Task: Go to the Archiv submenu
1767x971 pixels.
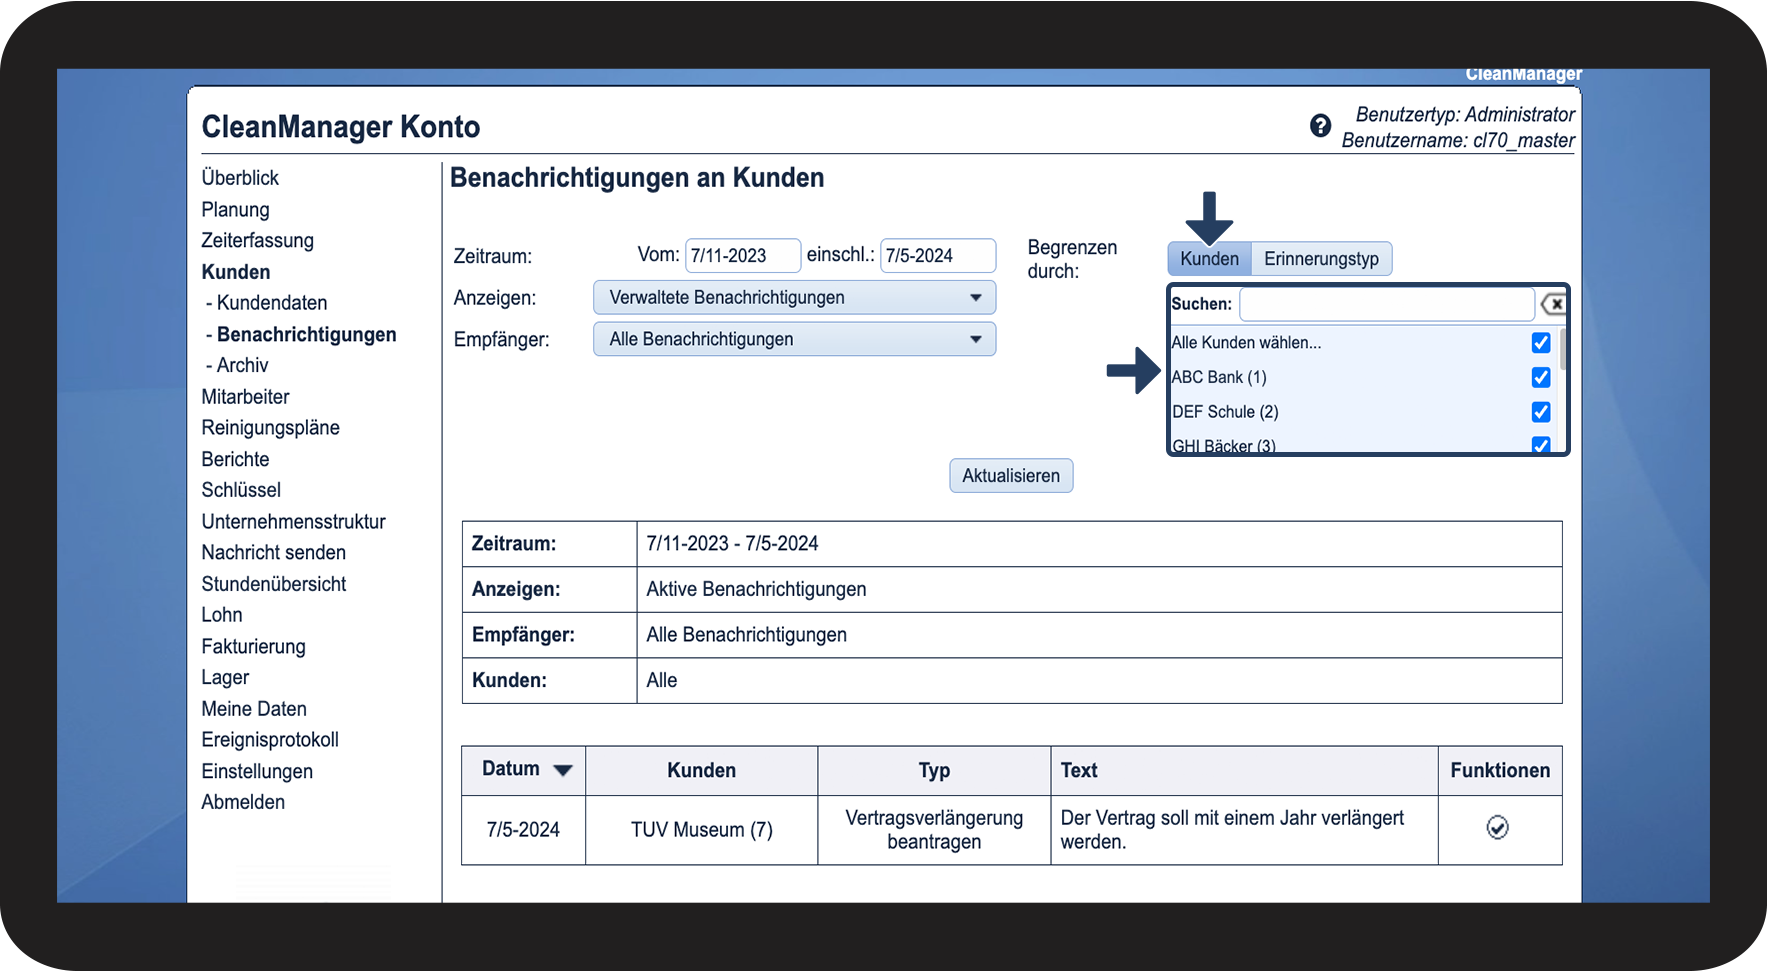Action: [242, 366]
